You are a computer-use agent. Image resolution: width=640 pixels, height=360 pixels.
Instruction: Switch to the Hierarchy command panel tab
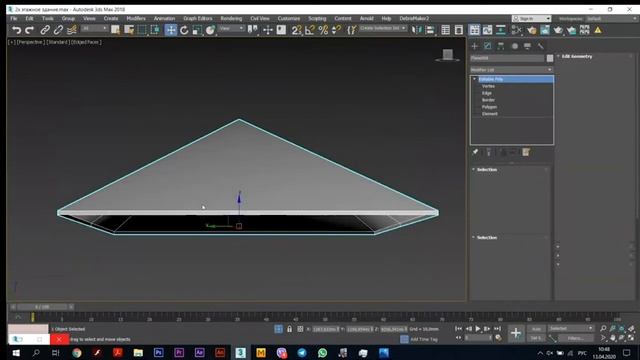click(501, 46)
